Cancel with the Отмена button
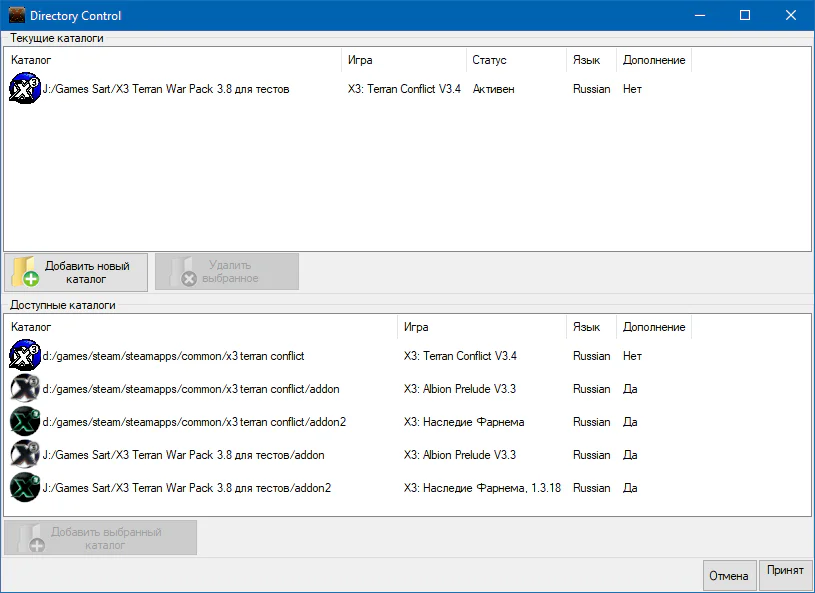 (x=729, y=576)
